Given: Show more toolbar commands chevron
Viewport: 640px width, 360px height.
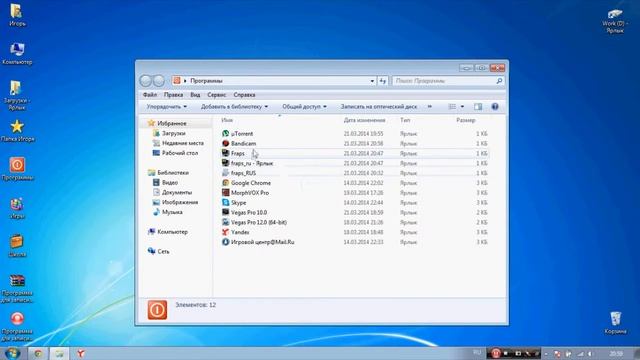Looking at the screenshot, I should [x=429, y=107].
